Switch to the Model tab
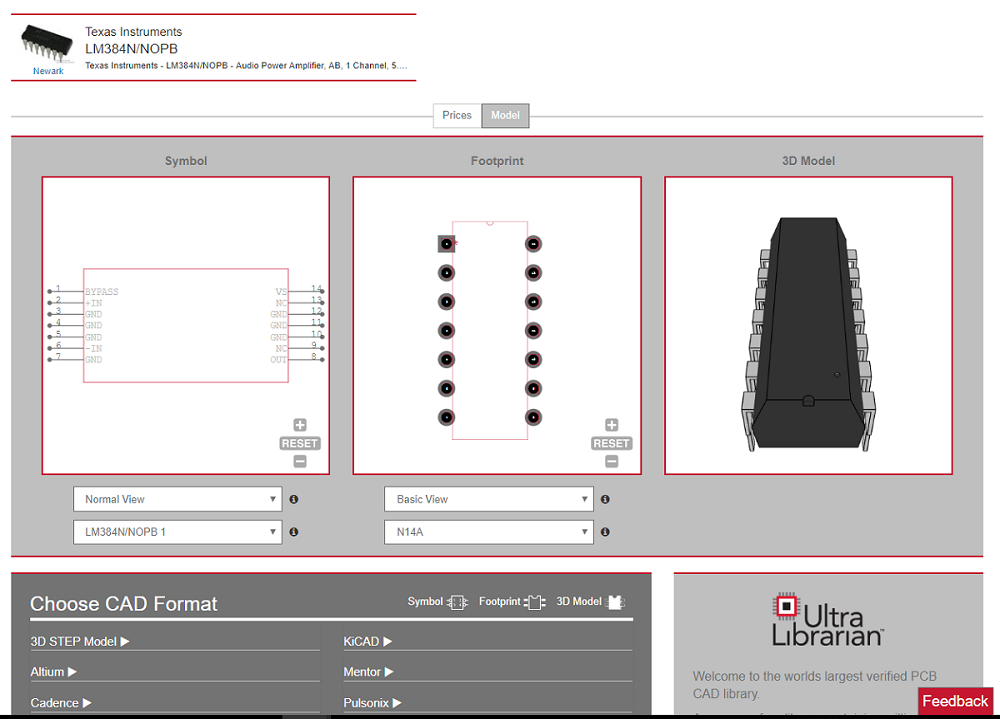Screen dimensions: 1000x719 [505, 115]
